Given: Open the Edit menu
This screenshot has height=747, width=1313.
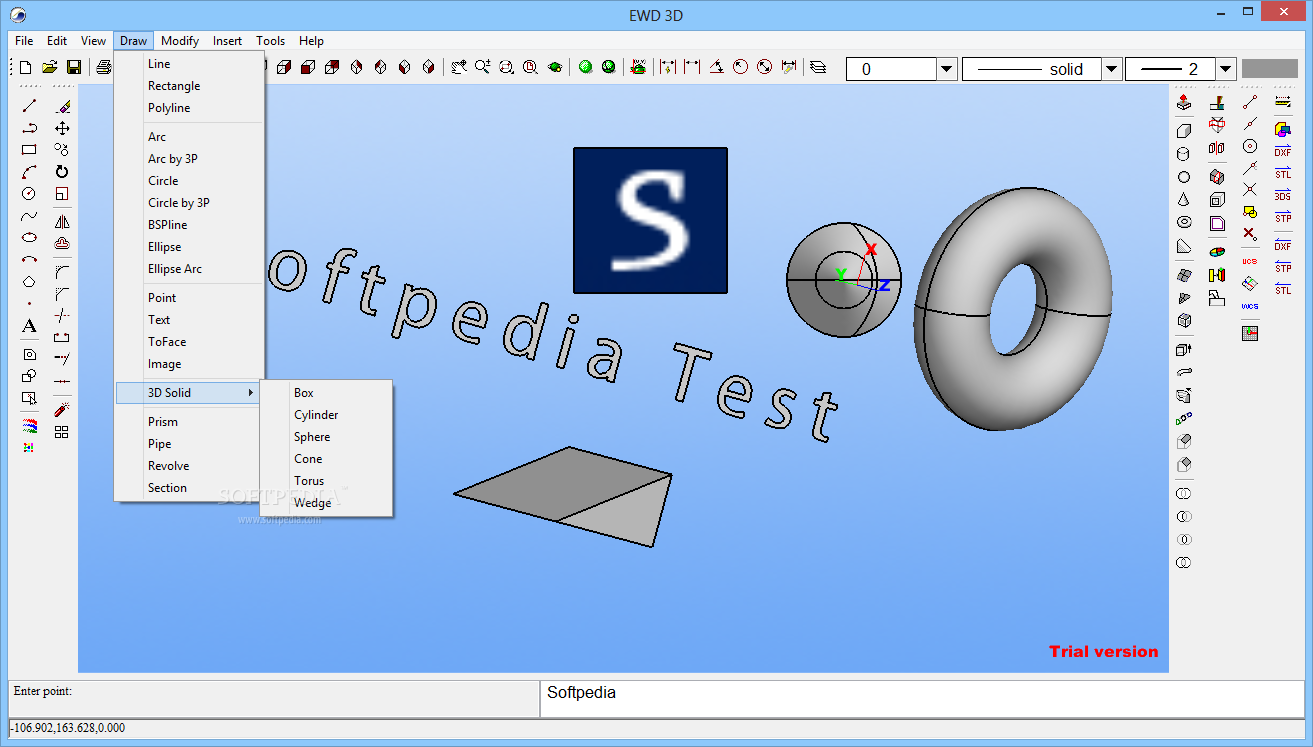Looking at the screenshot, I should coord(57,41).
